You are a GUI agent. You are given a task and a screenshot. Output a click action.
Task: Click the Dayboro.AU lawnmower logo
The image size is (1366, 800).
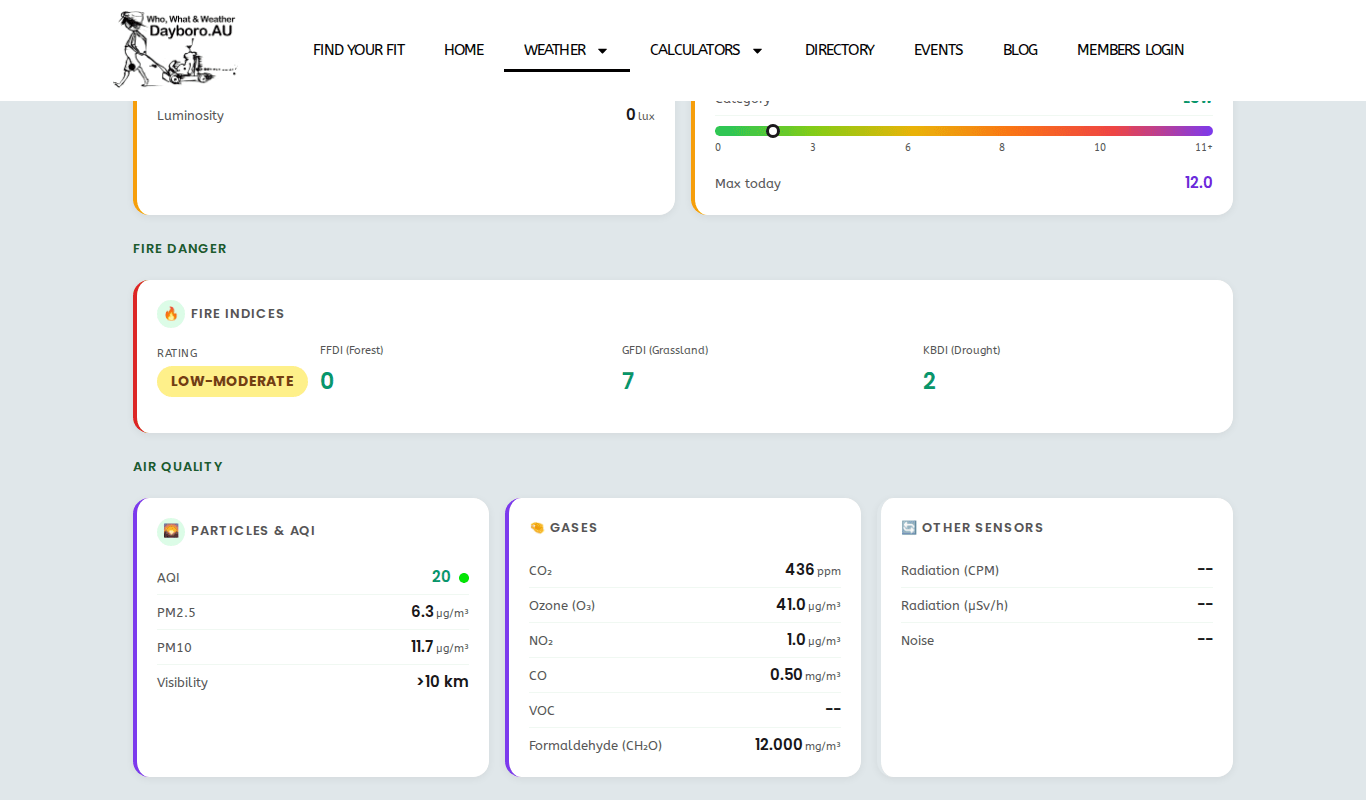176,49
